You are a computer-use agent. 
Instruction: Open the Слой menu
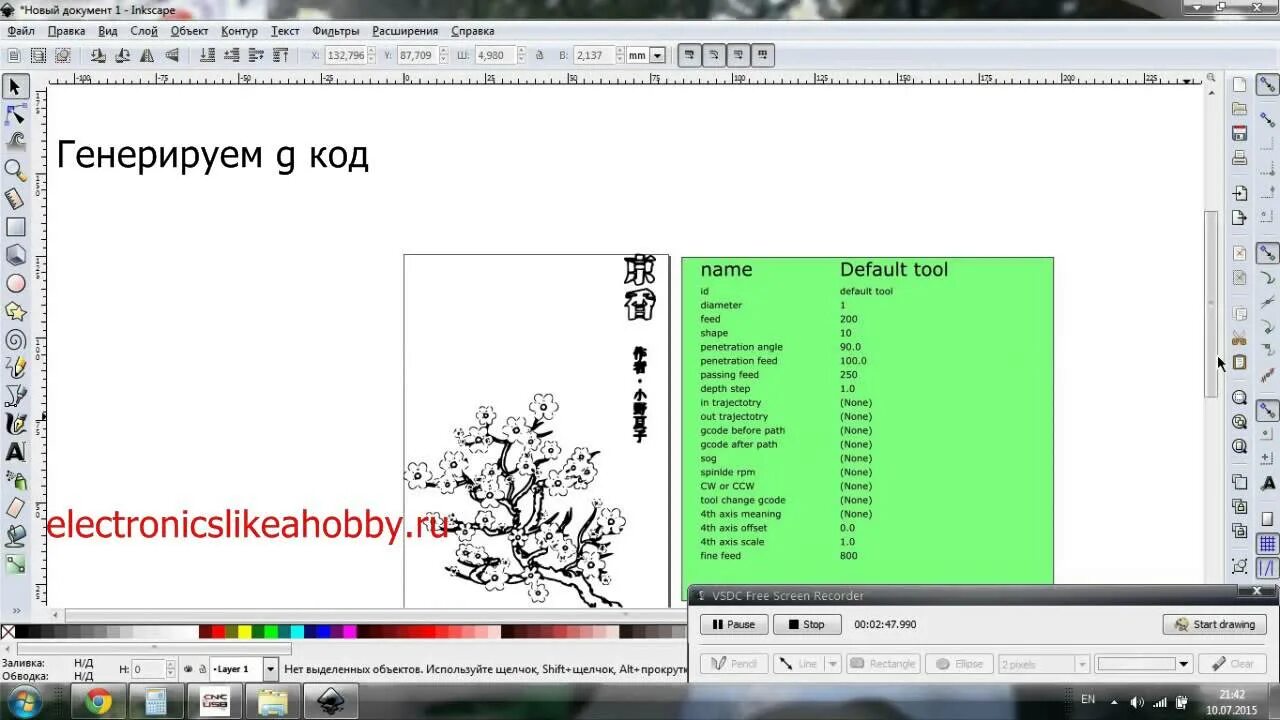(144, 31)
